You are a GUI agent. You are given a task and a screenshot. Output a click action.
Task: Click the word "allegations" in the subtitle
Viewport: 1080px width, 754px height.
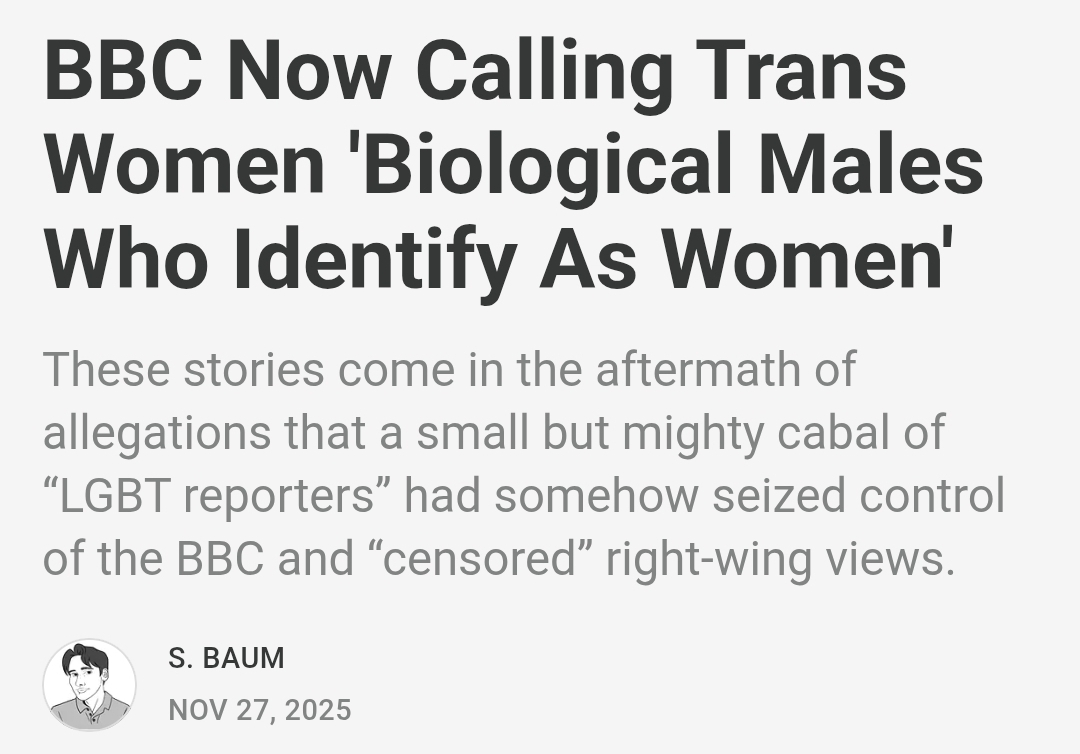156,433
